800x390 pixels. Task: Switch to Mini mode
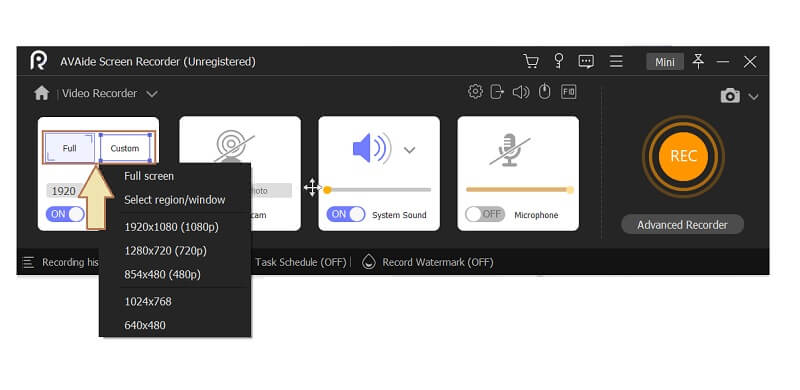point(665,62)
